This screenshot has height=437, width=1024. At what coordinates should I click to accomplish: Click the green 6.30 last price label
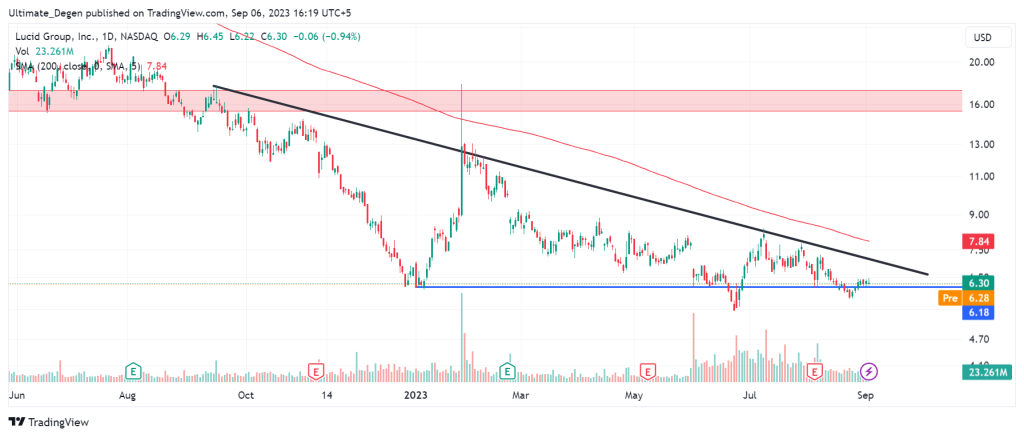977,283
